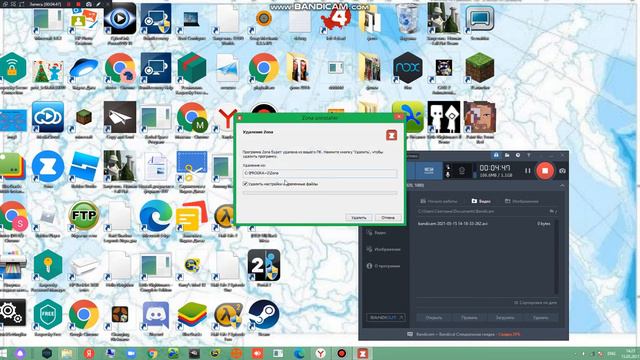Click Удалить button in Bandicam file list
This screenshot has height=360, width=640.
(x=540, y=317)
